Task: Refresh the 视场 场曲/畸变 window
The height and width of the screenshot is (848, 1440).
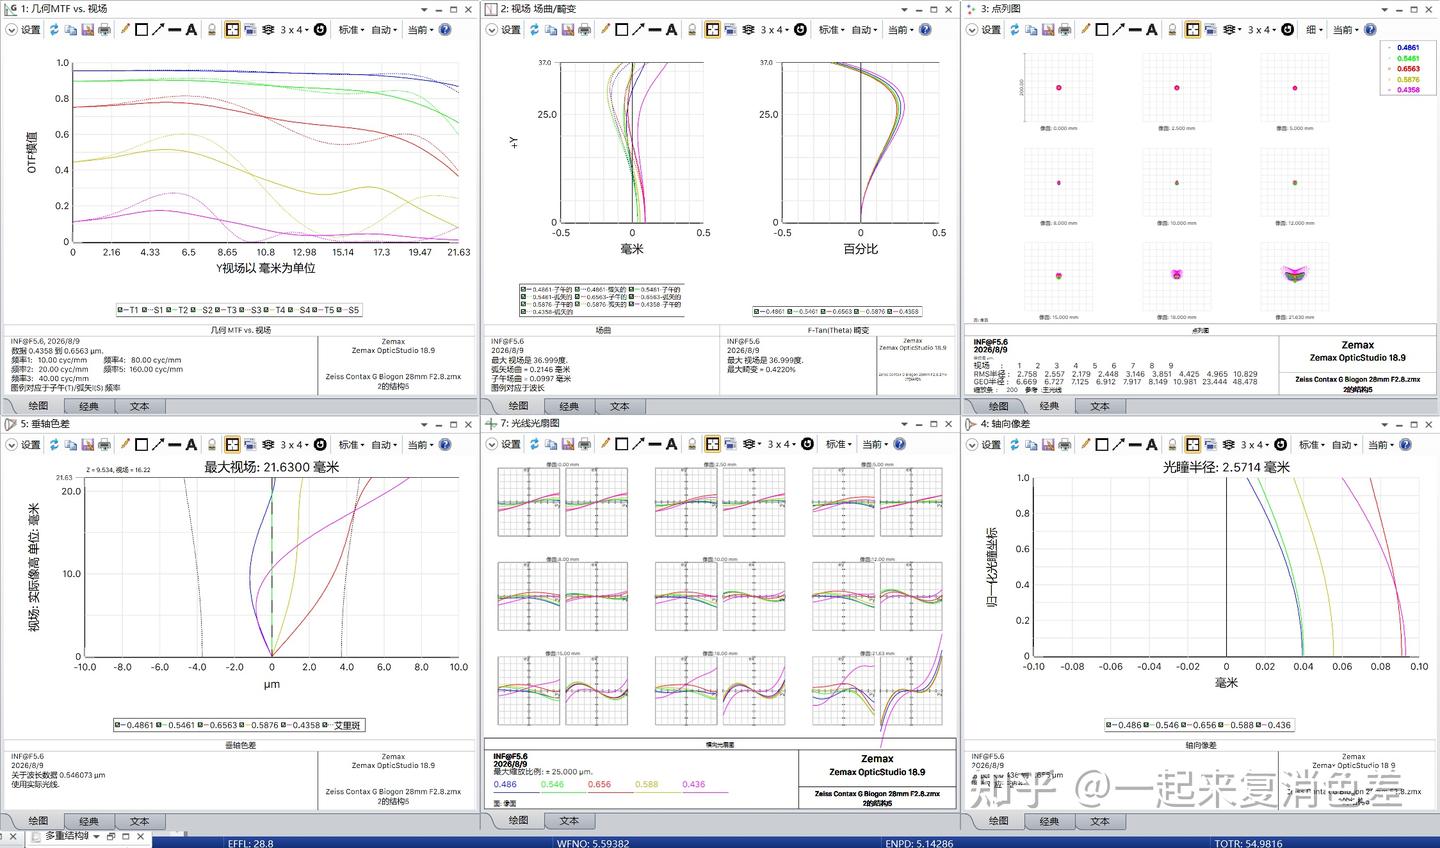Action: (534, 30)
